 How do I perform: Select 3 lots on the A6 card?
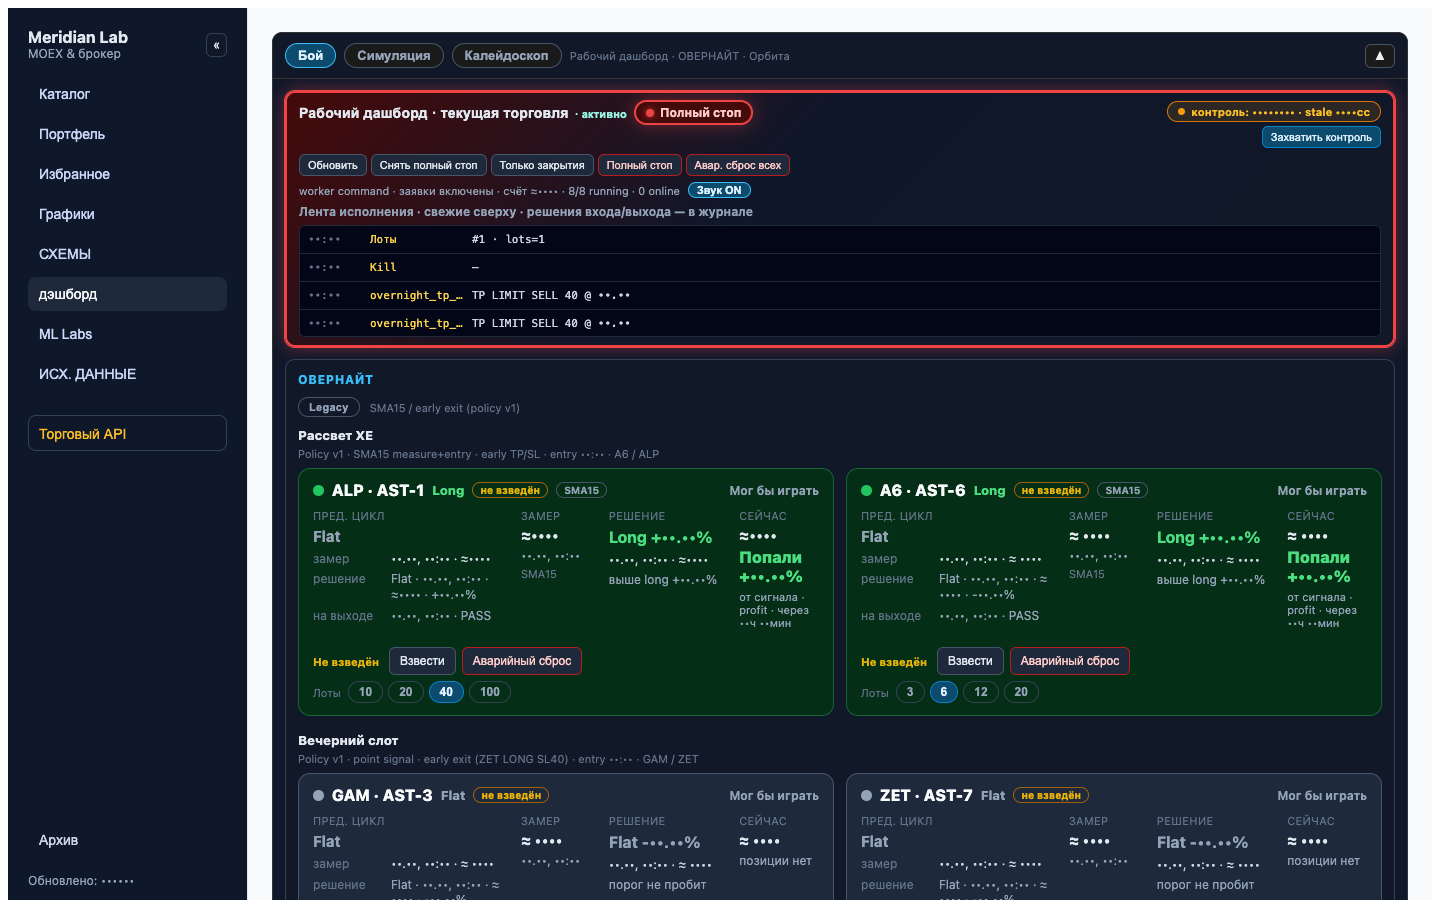coord(910,692)
